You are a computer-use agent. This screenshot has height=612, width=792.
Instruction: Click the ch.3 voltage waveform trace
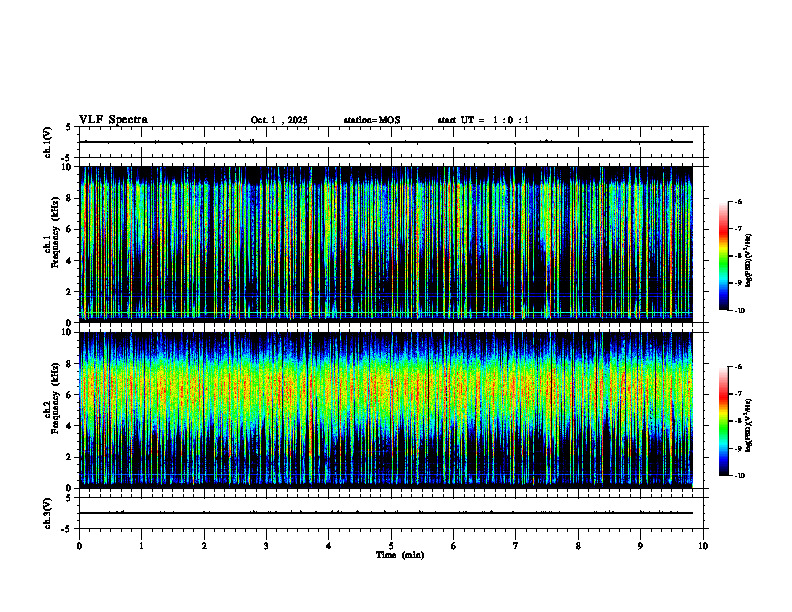tap(386, 513)
